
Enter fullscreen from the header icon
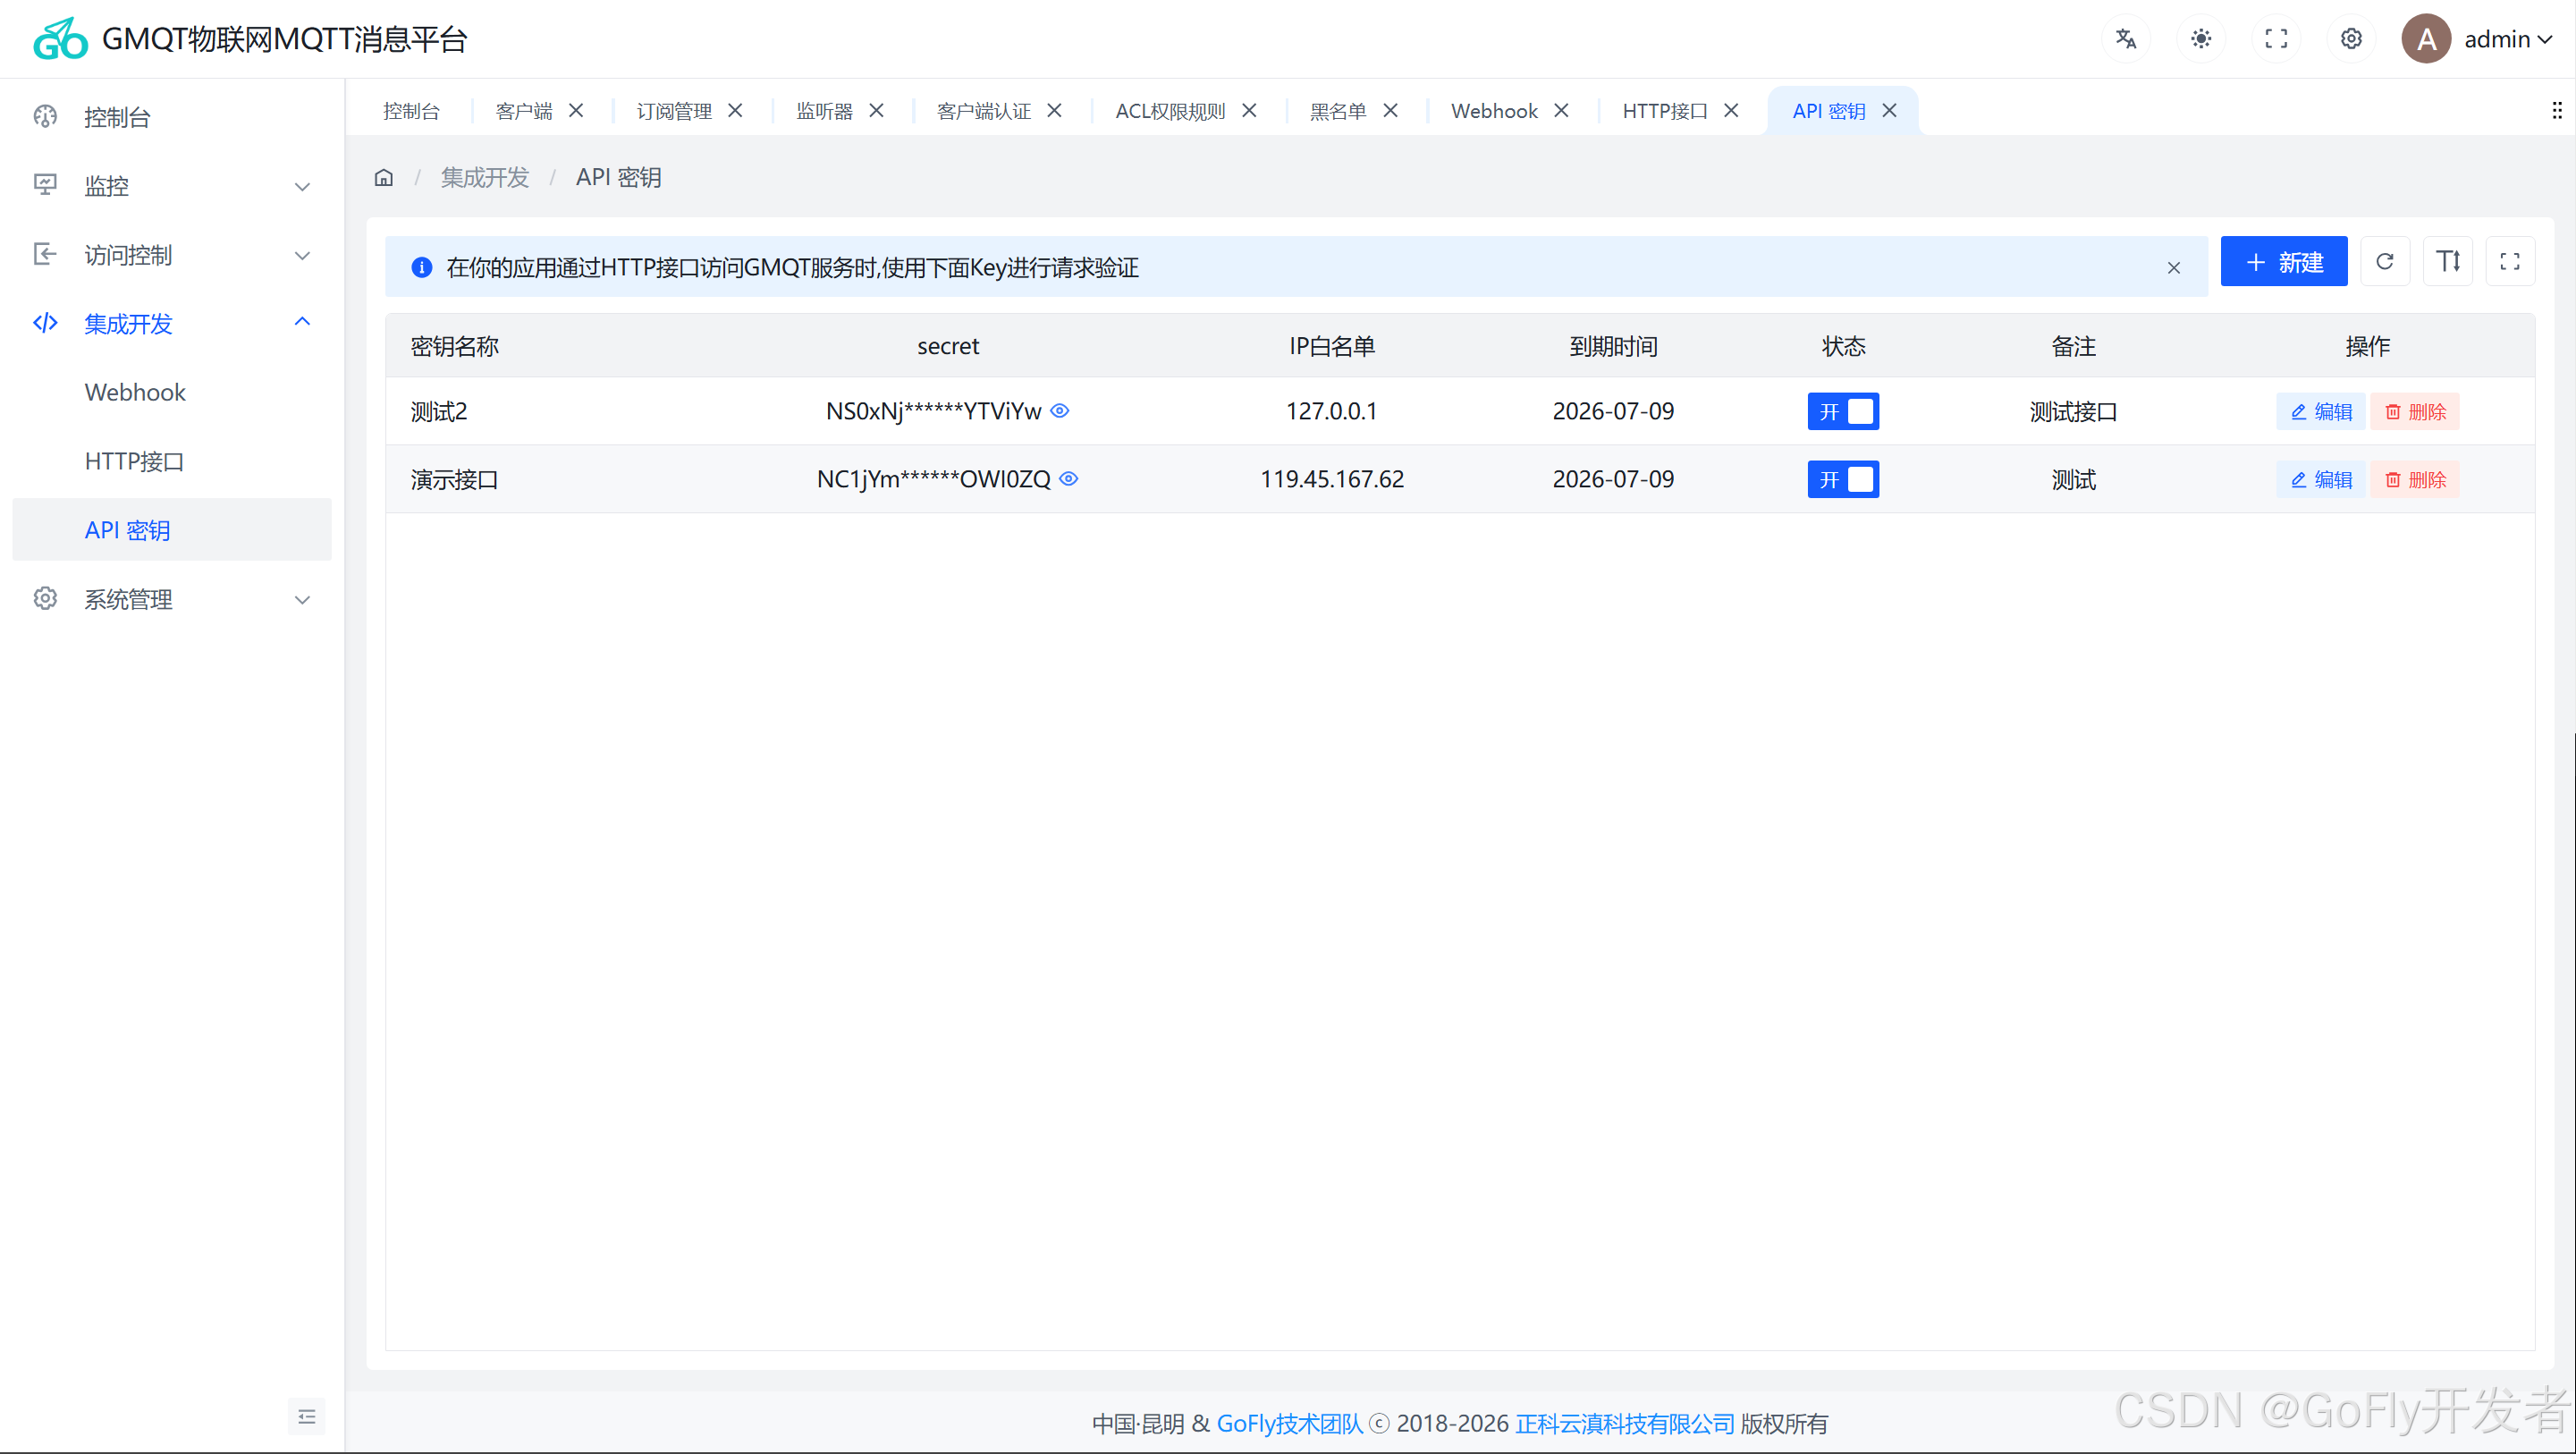pyautogui.click(x=2276, y=39)
